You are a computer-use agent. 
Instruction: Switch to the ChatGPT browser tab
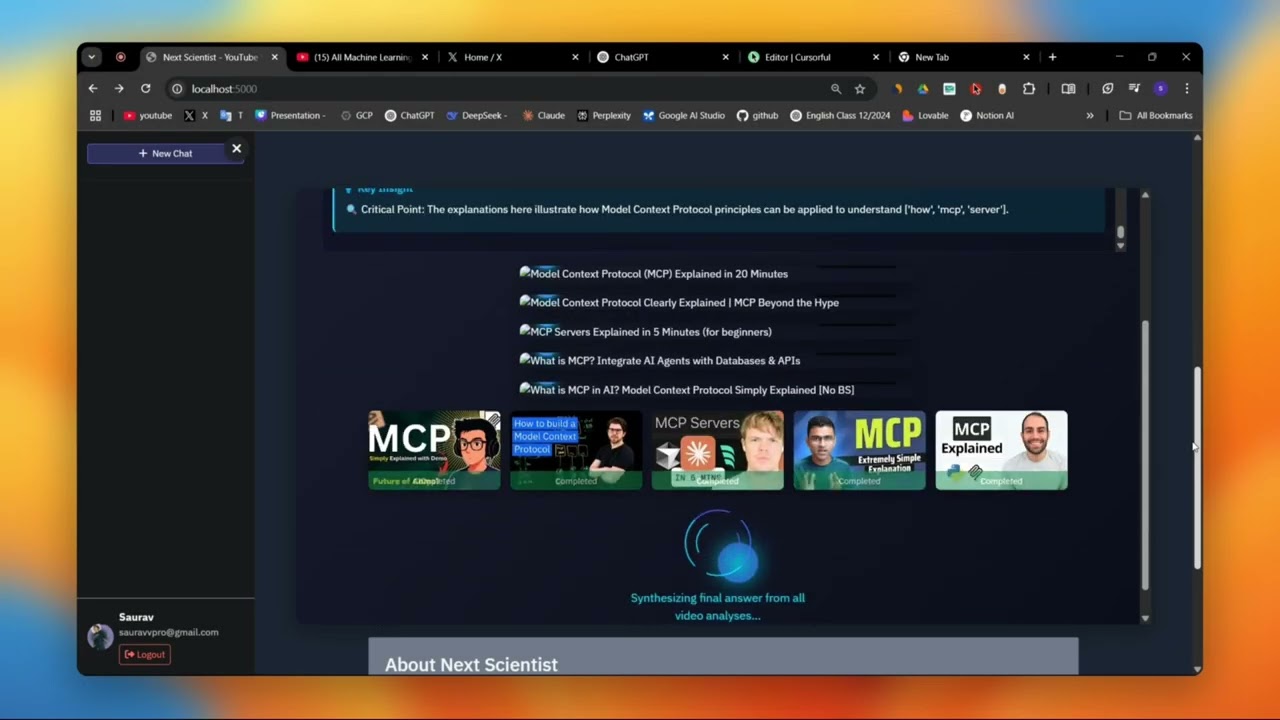[662, 57]
